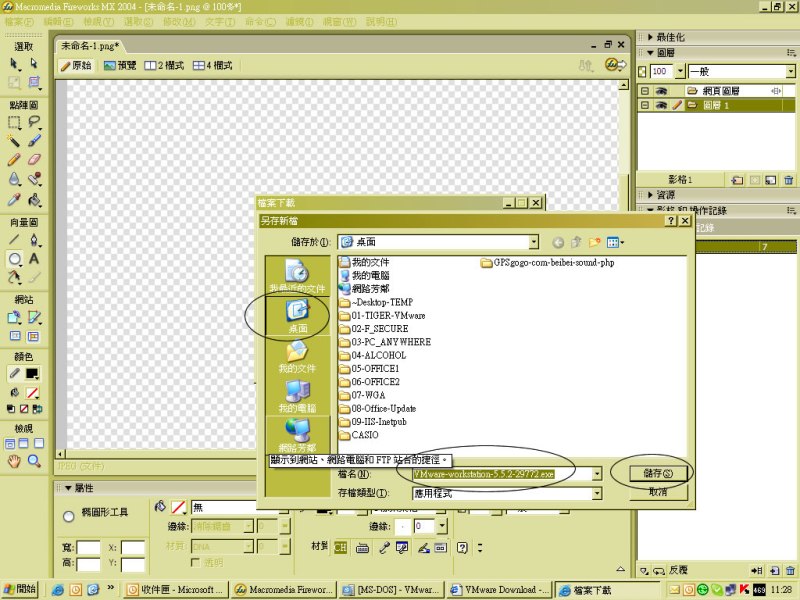
Task: Select the Zoom magnifier tool
Action: click(34, 461)
